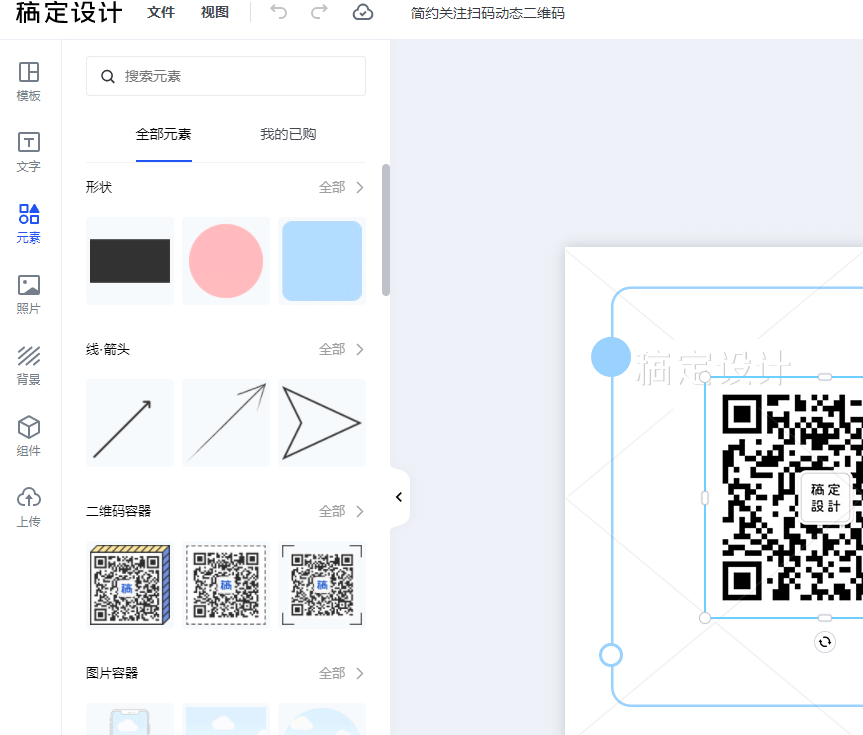
Task: Click the 二维码容器 section heading
Action: pyautogui.click(x=118, y=511)
